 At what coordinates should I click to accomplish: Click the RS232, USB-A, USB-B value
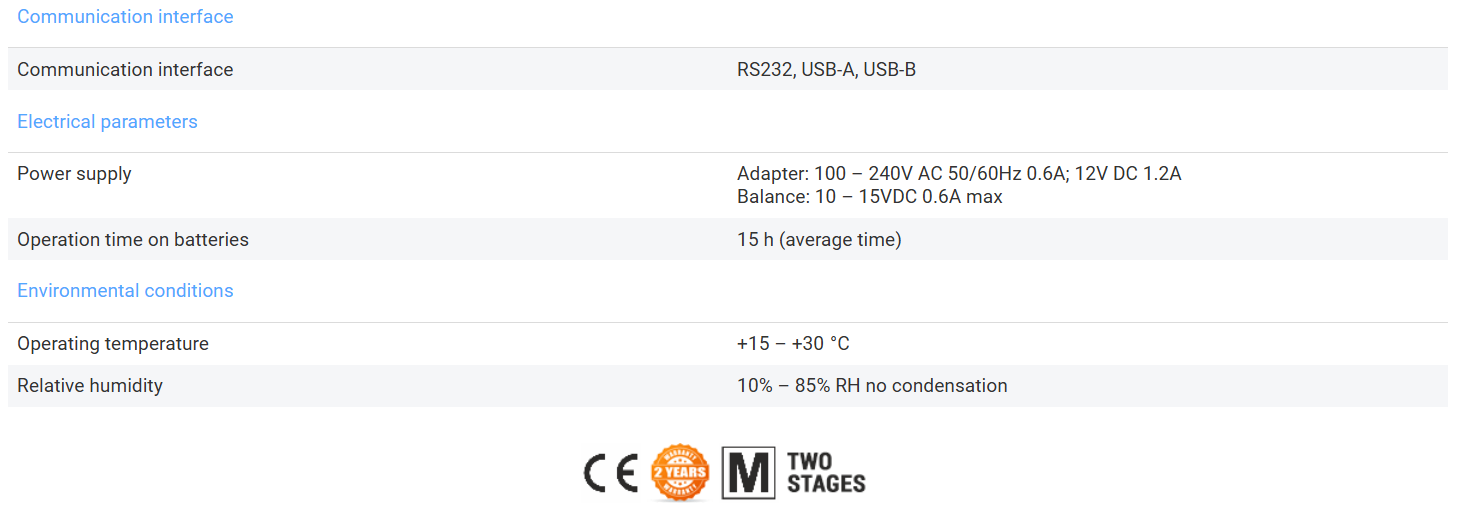click(826, 70)
